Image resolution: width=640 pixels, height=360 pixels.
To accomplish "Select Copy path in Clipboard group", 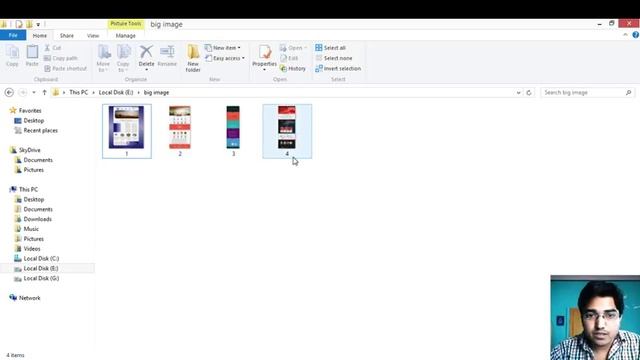I will coord(60,58).
